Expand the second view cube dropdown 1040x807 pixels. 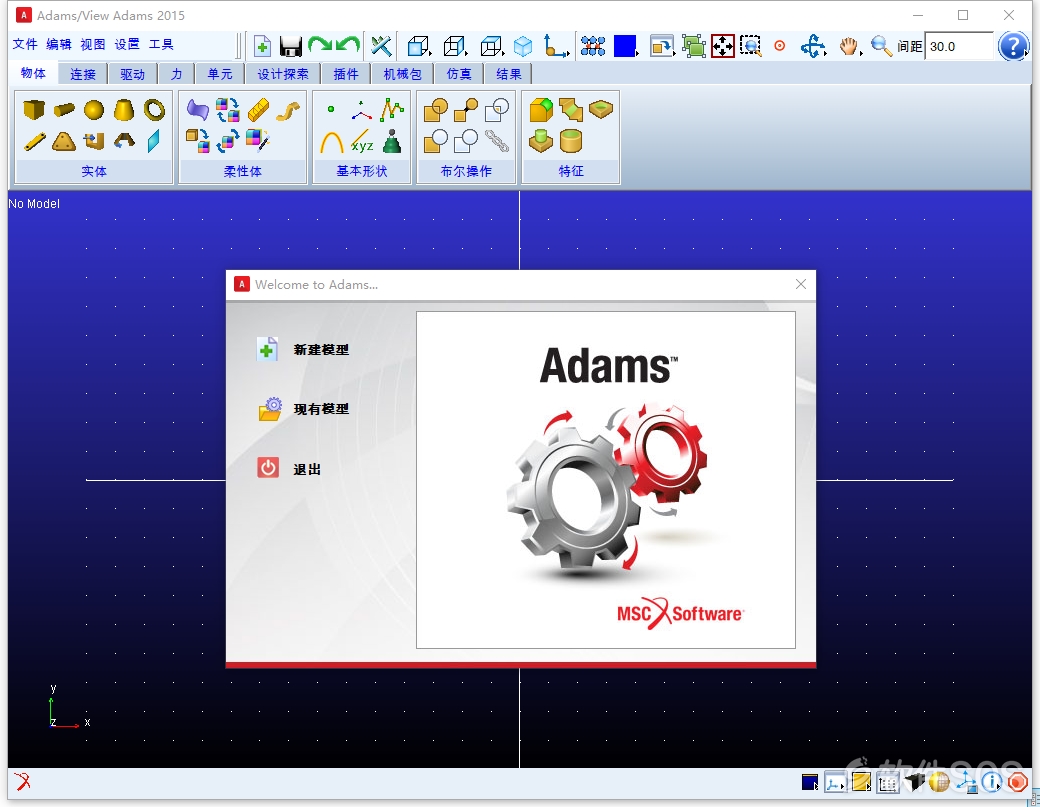click(456, 46)
